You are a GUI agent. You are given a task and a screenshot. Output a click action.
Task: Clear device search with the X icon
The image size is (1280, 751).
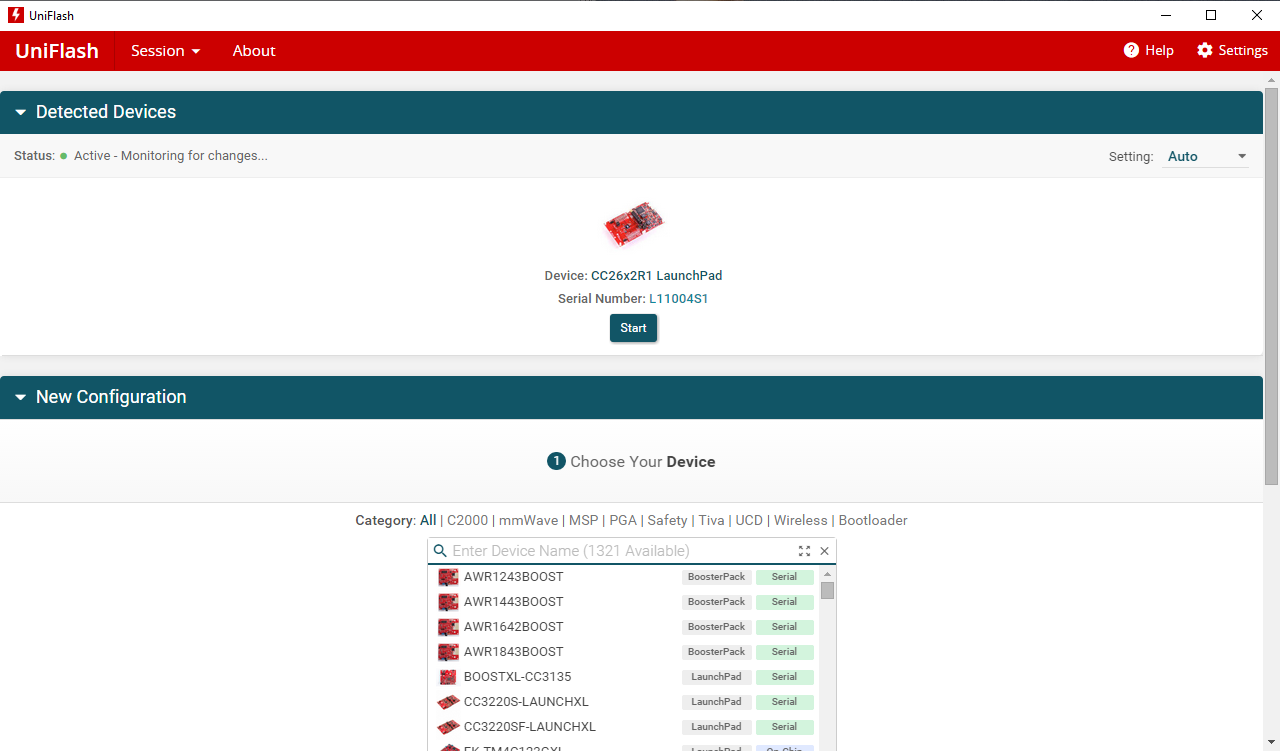pyautogui.click(x=824, y=551)
